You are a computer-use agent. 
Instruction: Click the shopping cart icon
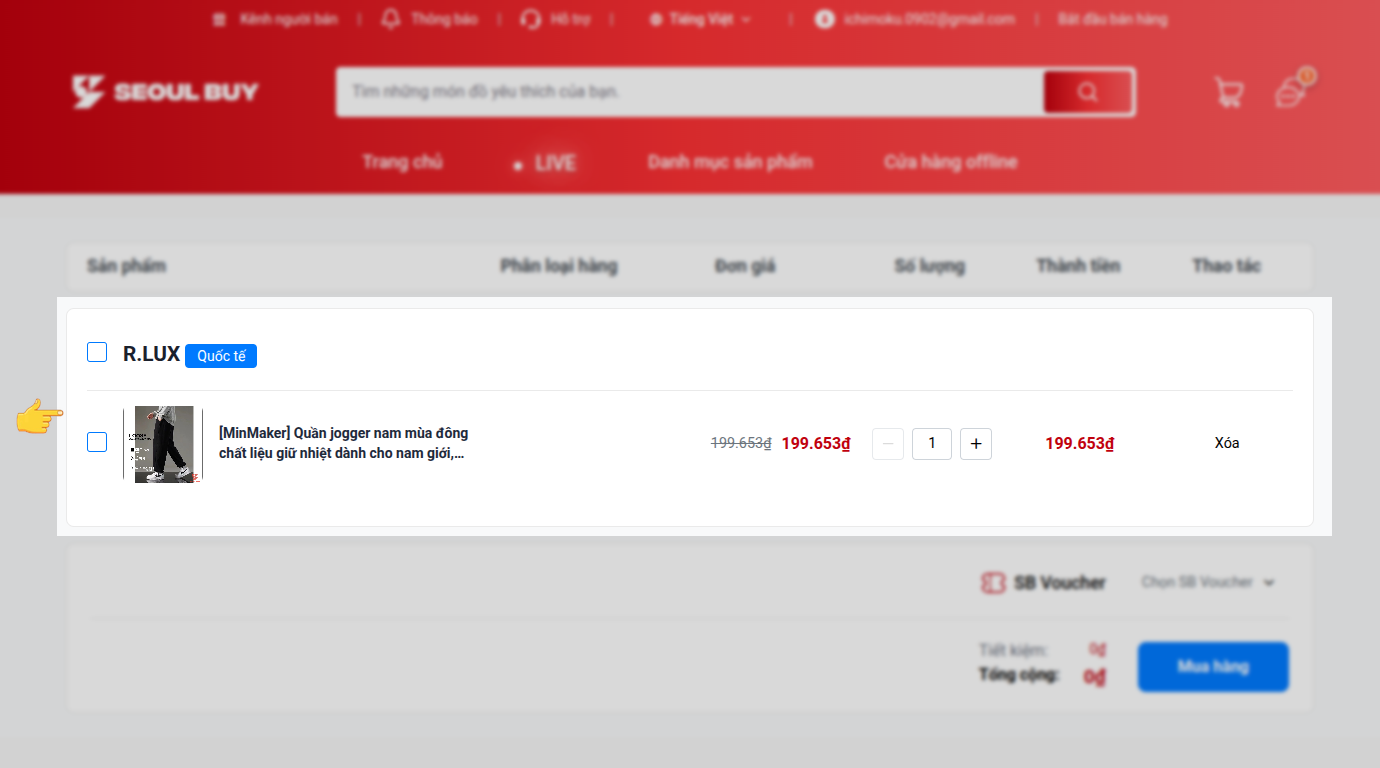1228,92
